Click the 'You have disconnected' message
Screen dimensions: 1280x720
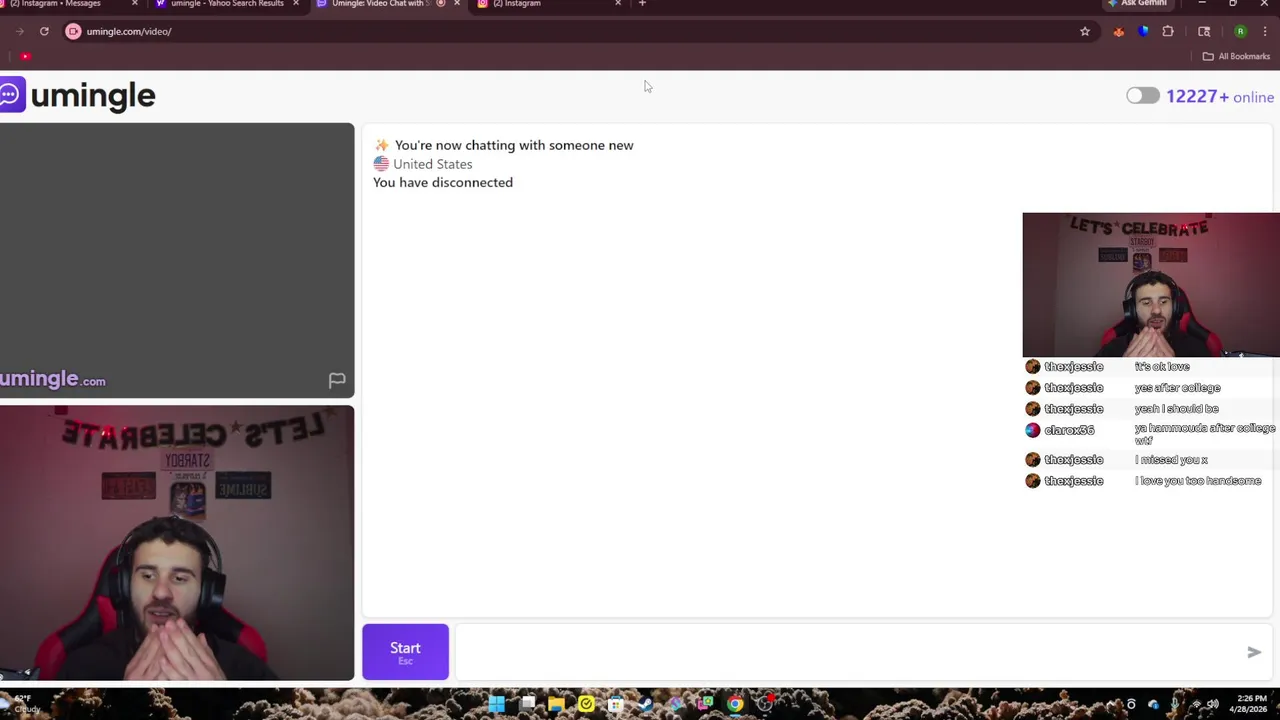[443, 182]
